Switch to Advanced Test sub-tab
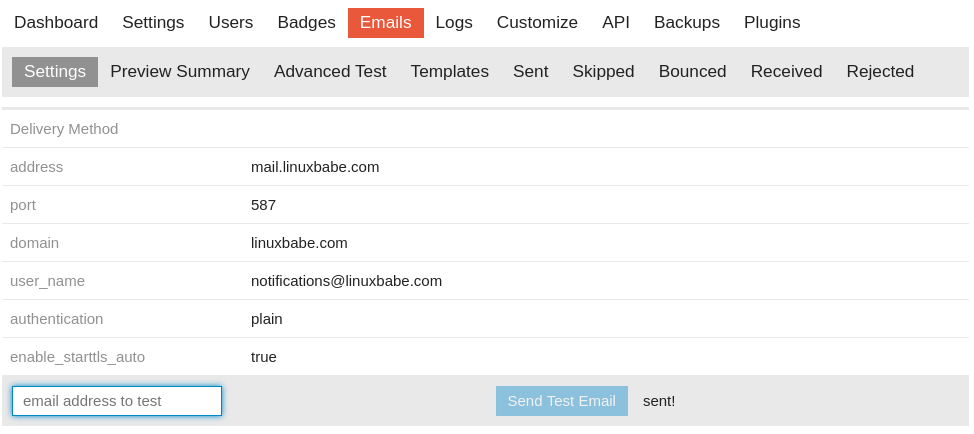The width and height of the screenshot is (974, 434). point(330,72)
